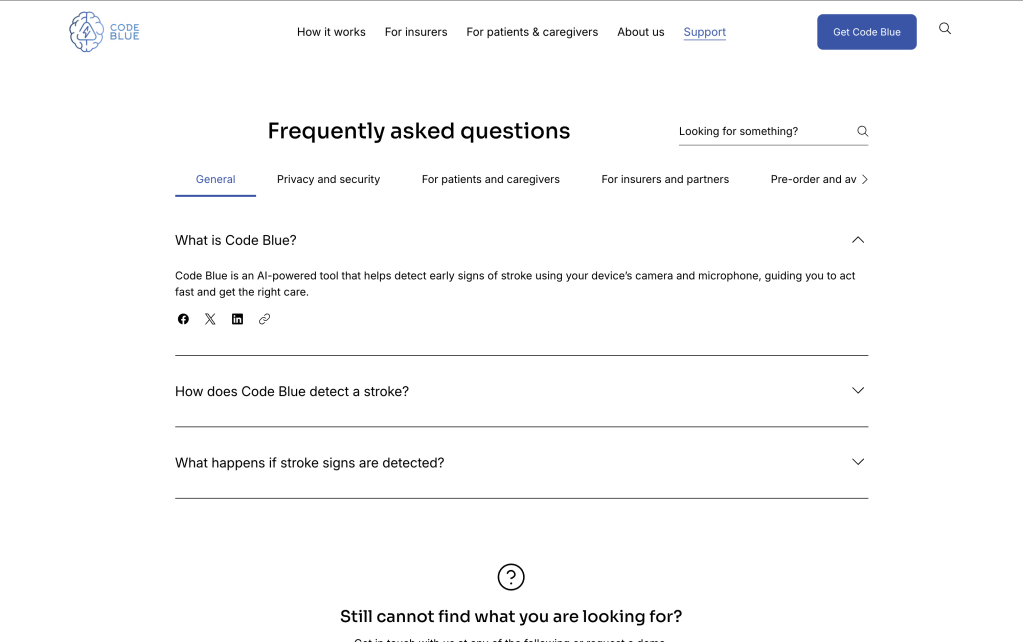Open the About us page
The height and width of the screenshot is (642, 1023).
tap(640, 32)
